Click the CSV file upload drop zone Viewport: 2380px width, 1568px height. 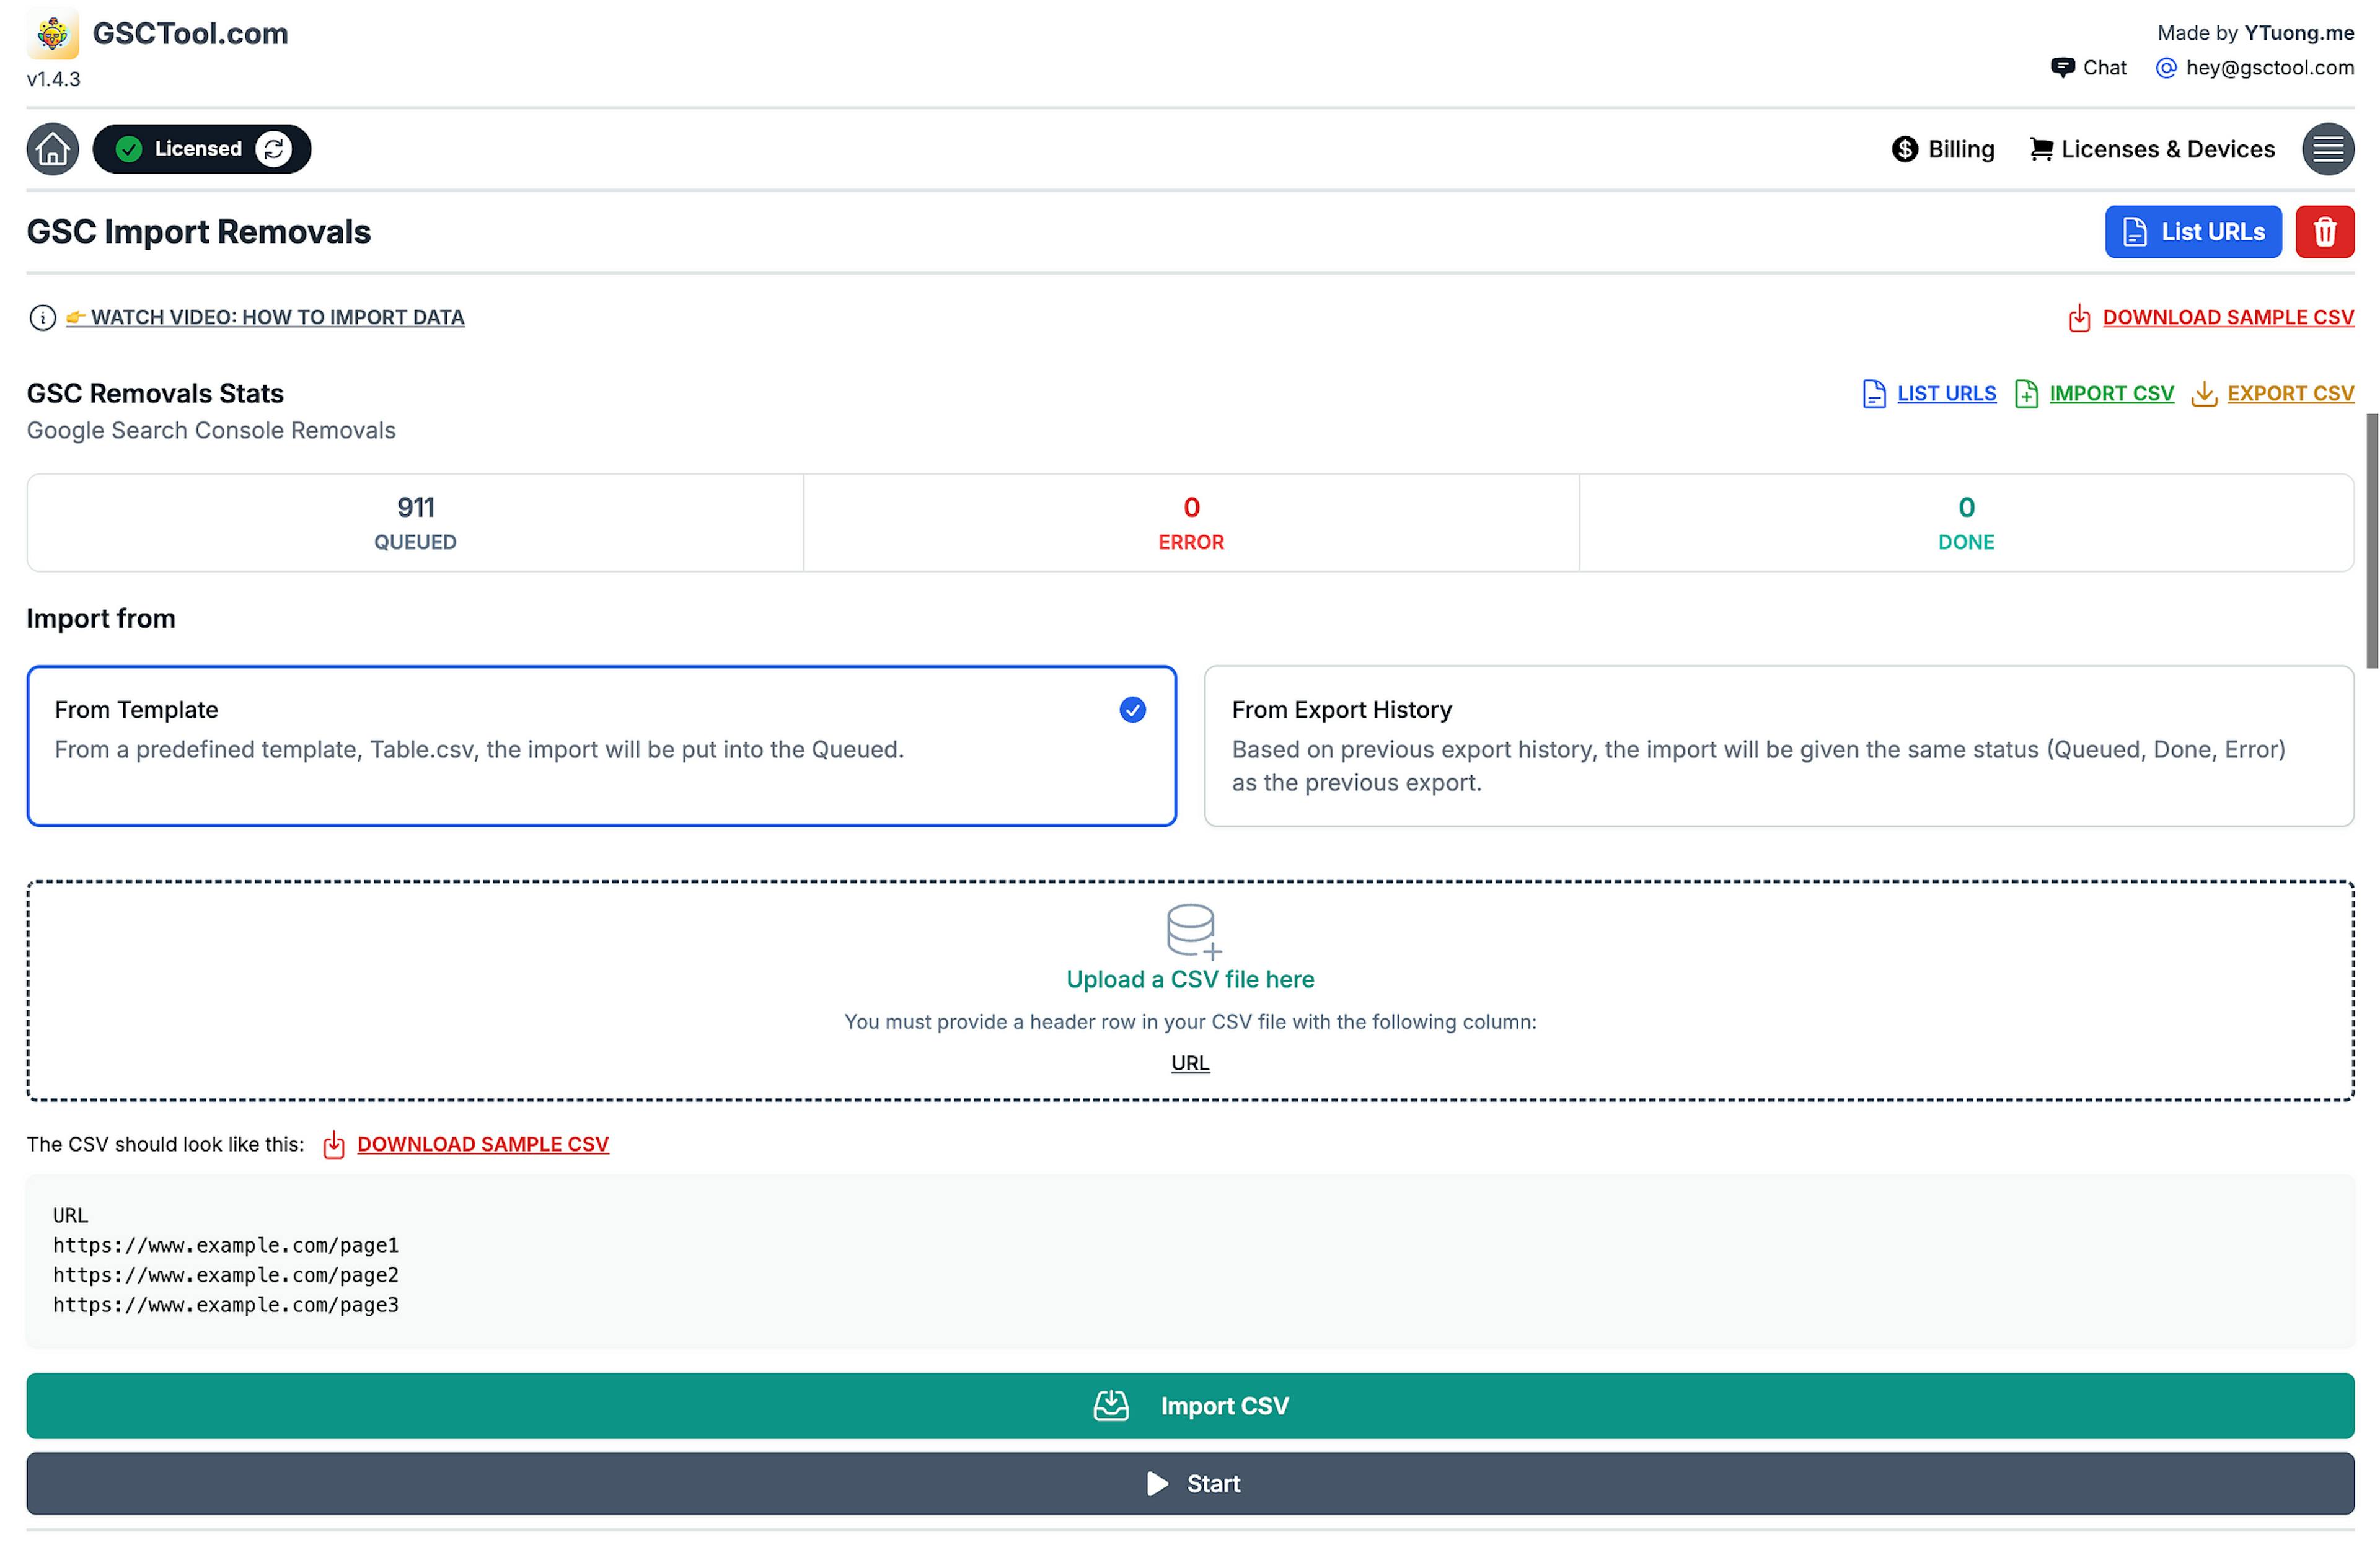1190,987
